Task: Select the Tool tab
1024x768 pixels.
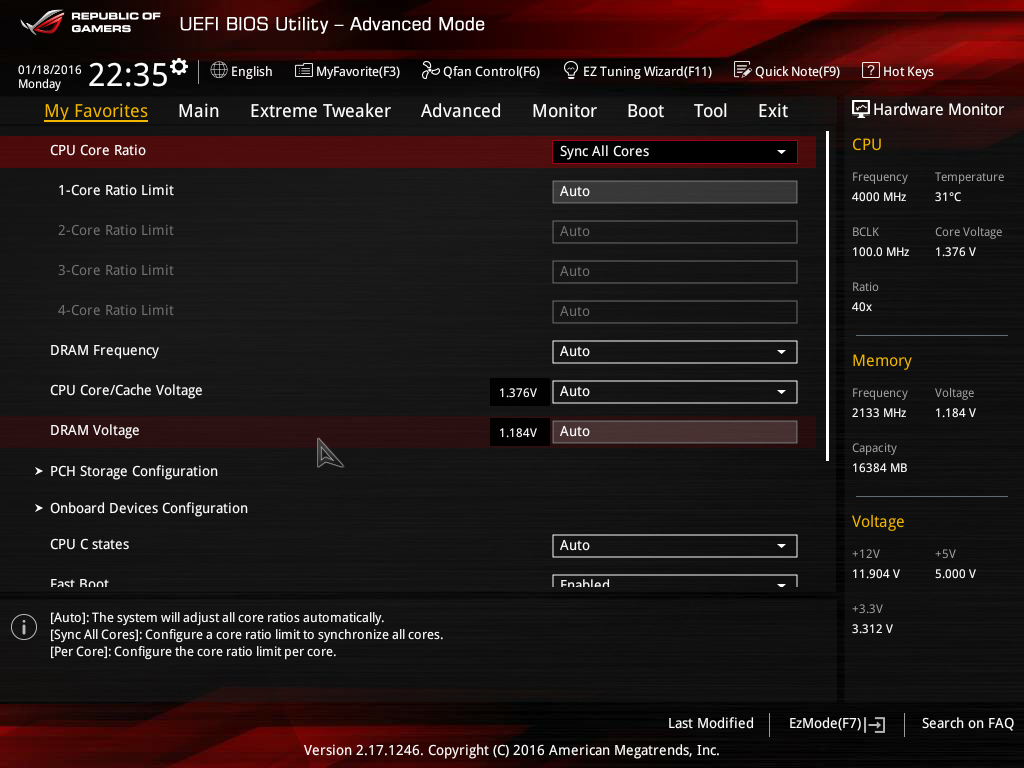Action: tap(710, 111)
